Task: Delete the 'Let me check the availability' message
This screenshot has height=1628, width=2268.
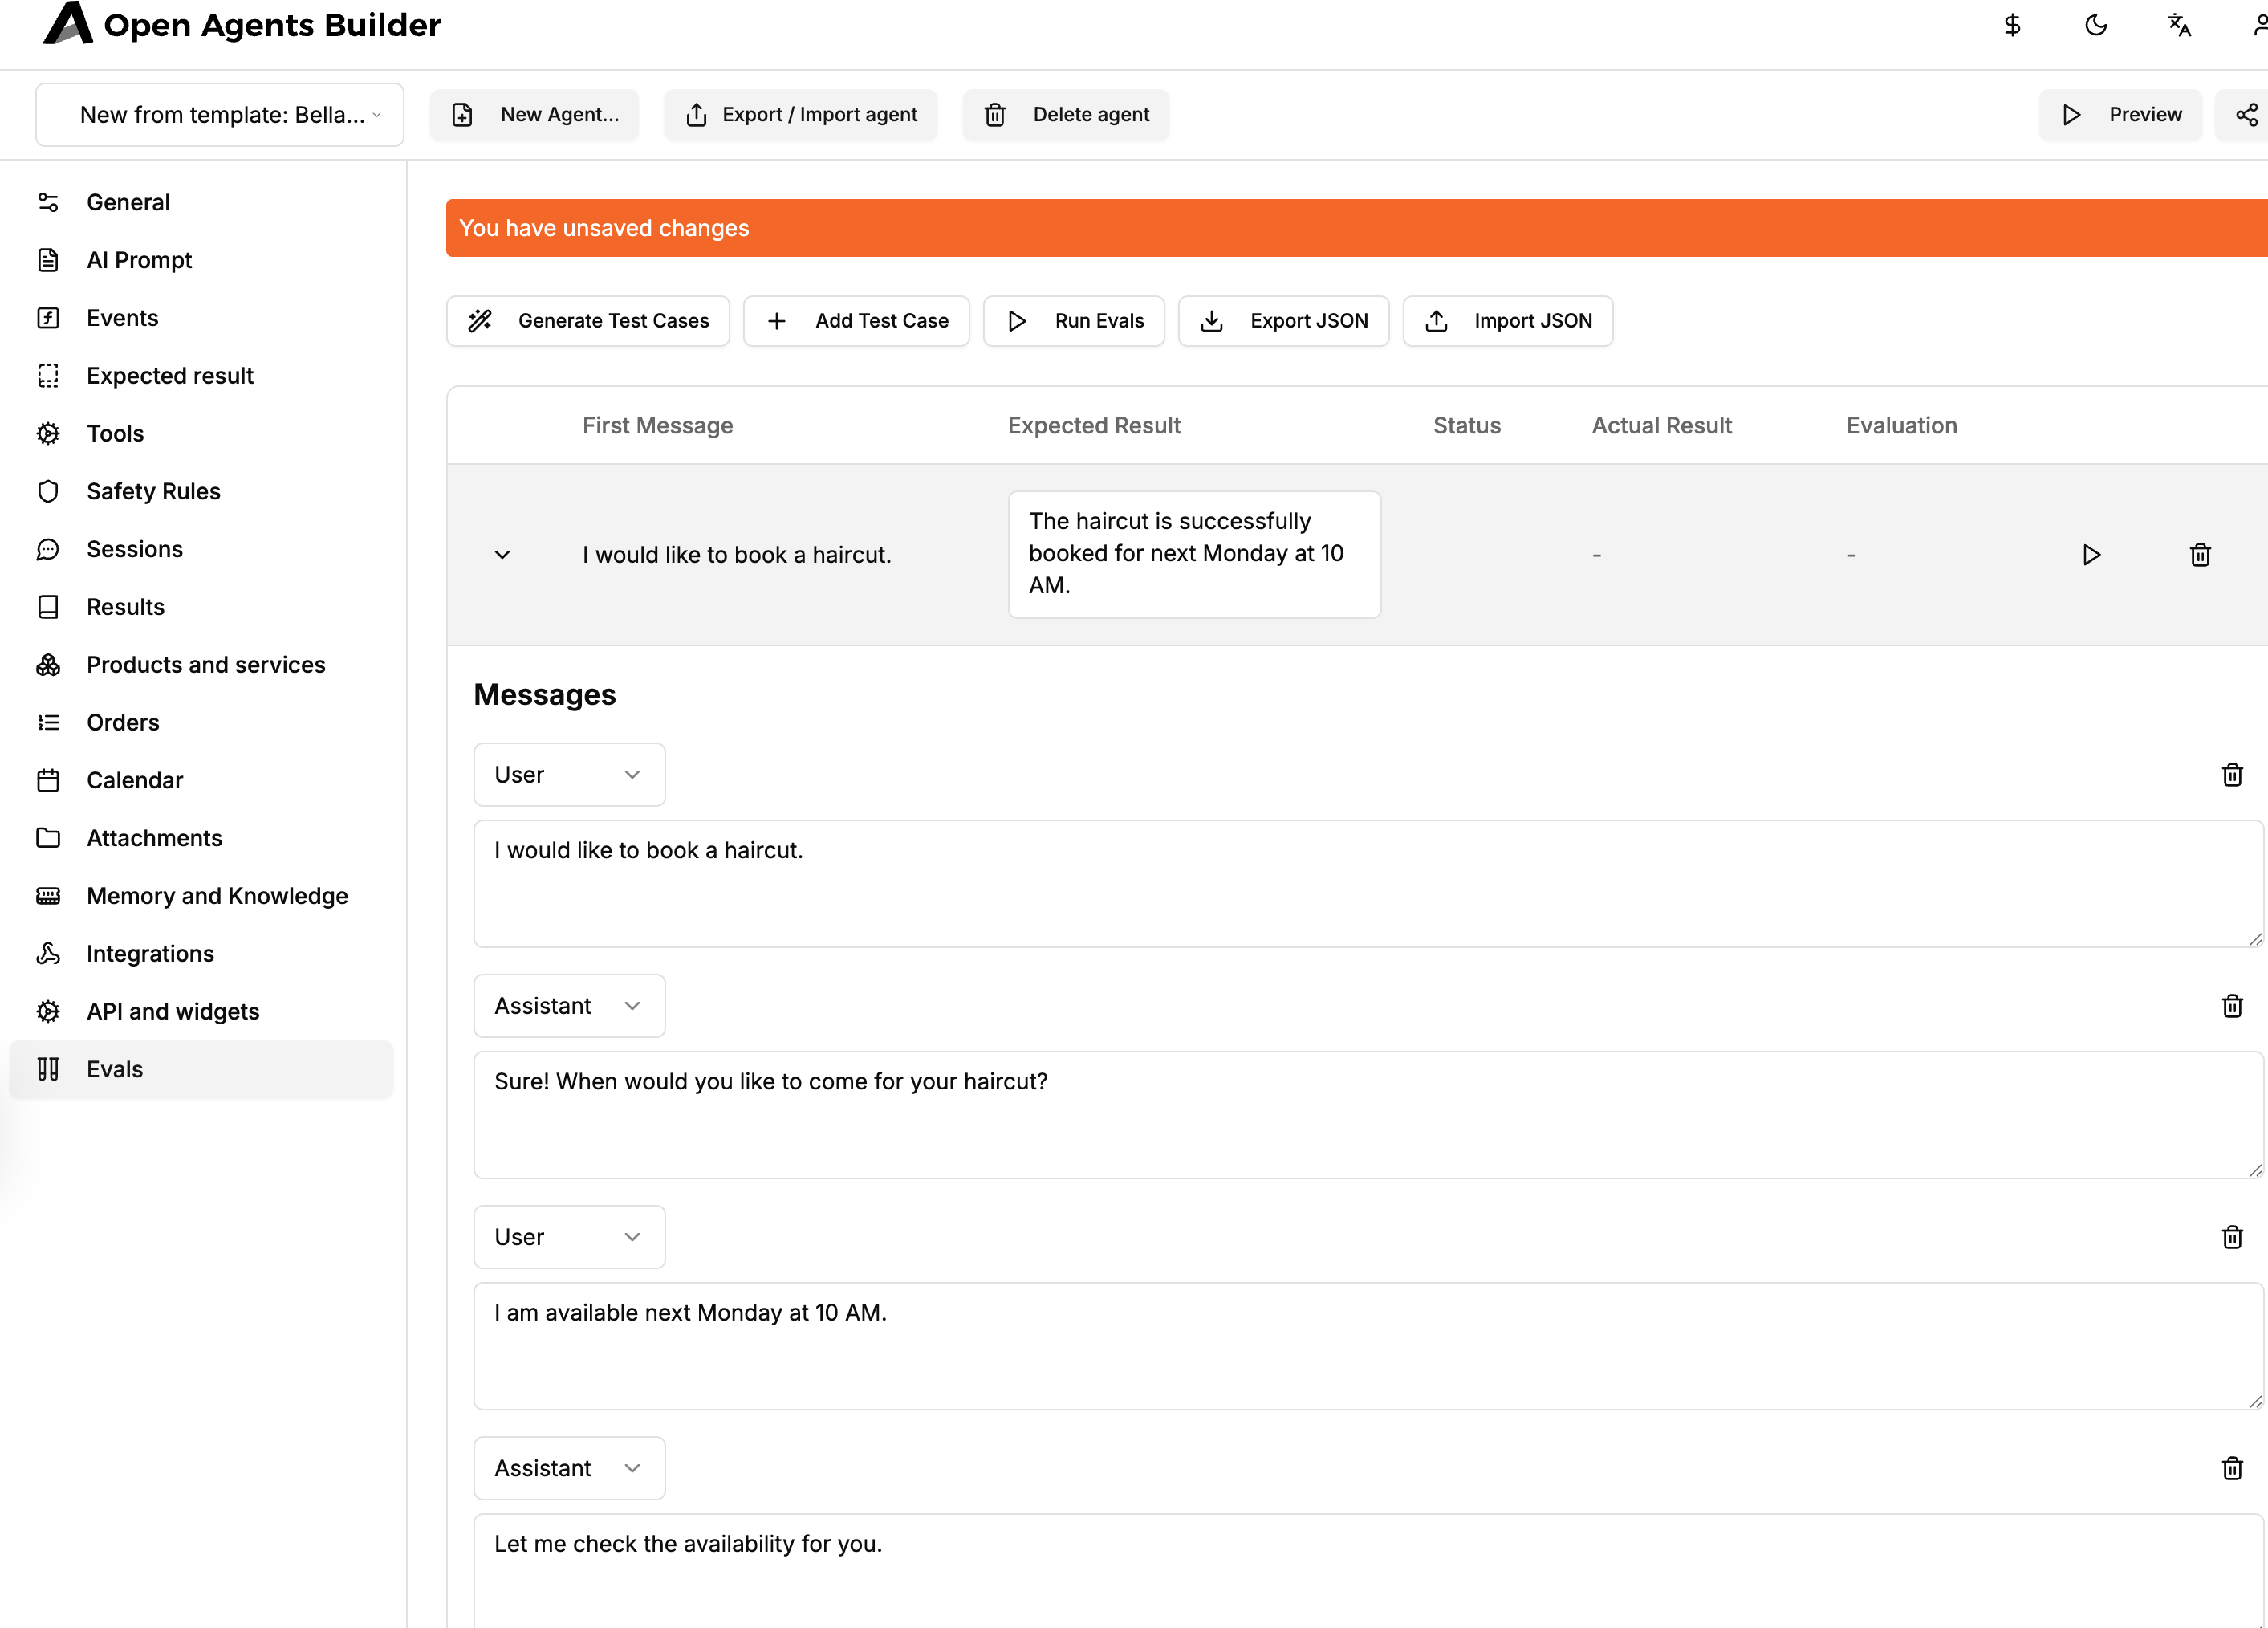Action: pos(2232,1468)
